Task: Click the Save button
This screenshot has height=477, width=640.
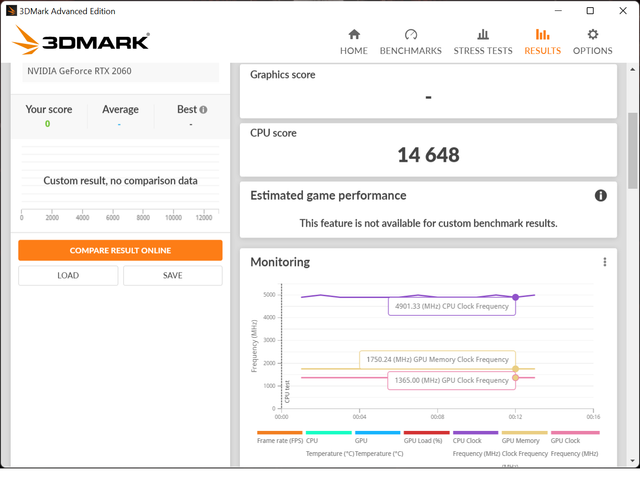Action: point(173,276)
